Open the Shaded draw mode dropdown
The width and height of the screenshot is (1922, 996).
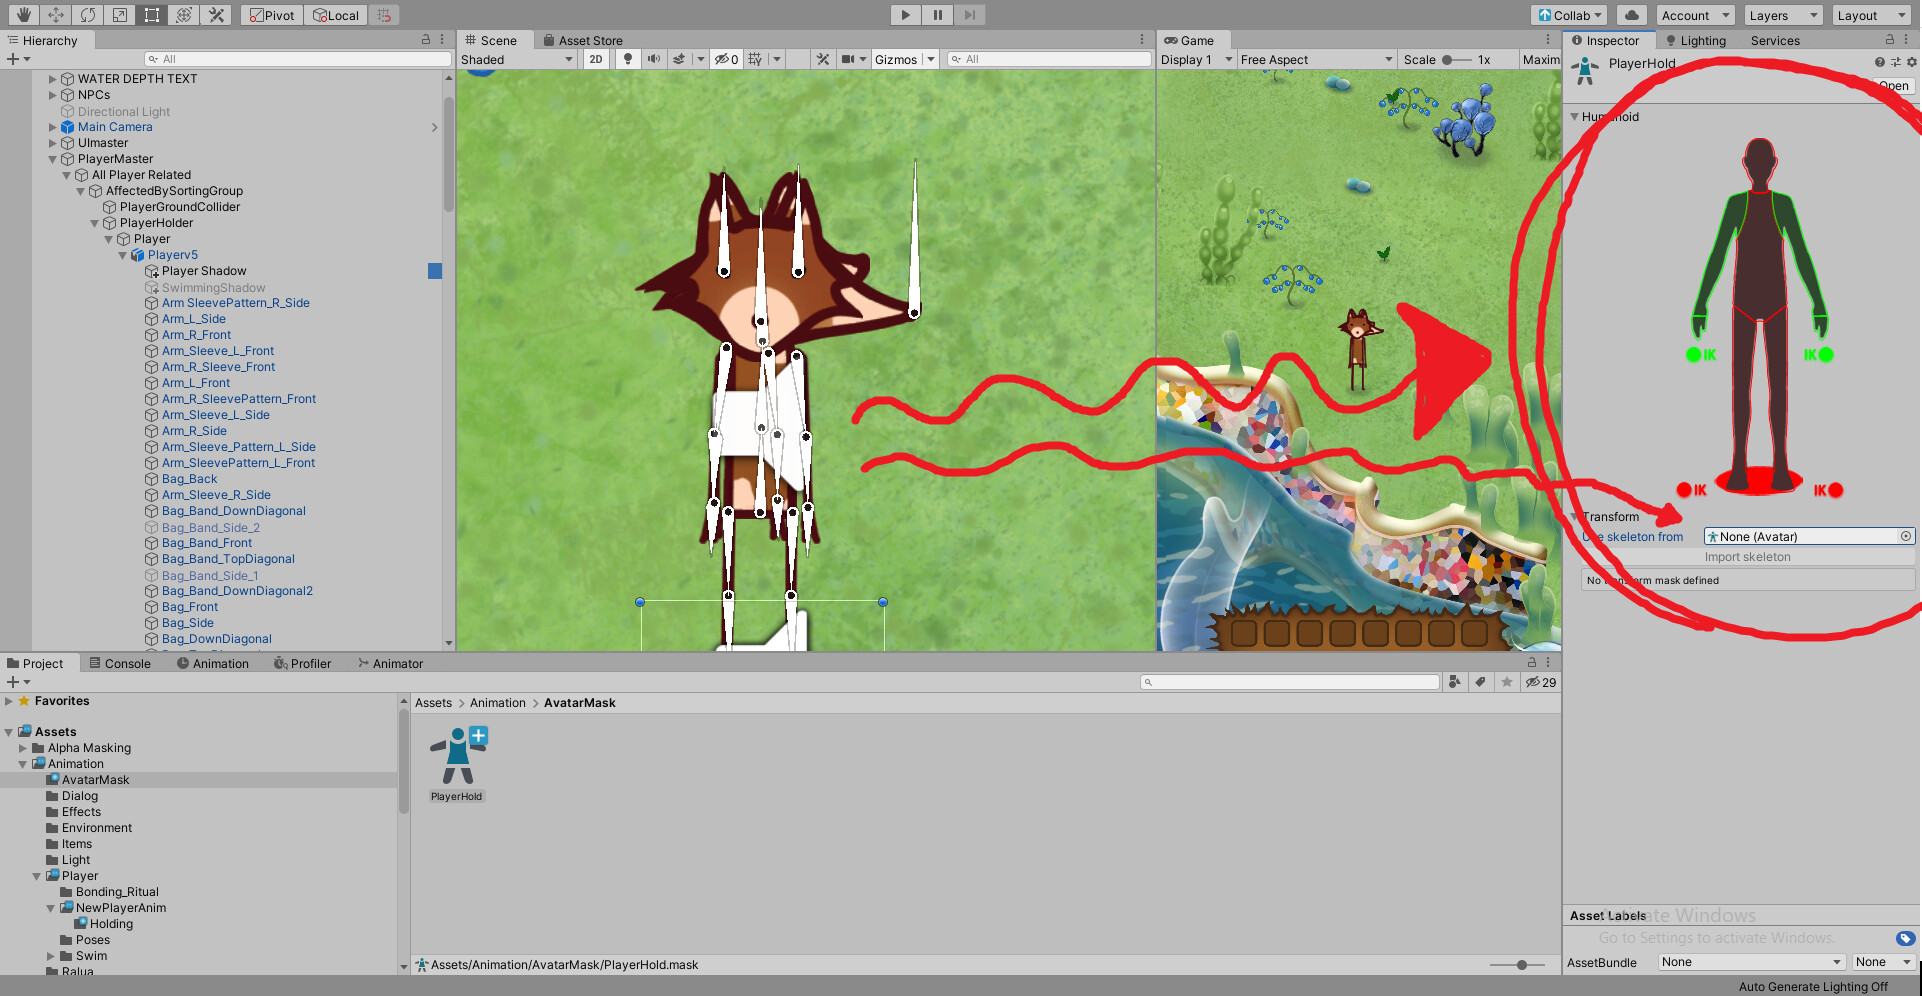(516, 59)
